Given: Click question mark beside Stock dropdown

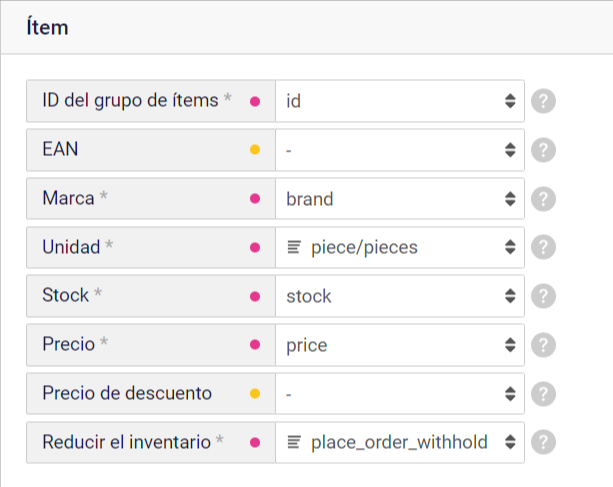Looking at the screenshot, I should coord(543,296).
